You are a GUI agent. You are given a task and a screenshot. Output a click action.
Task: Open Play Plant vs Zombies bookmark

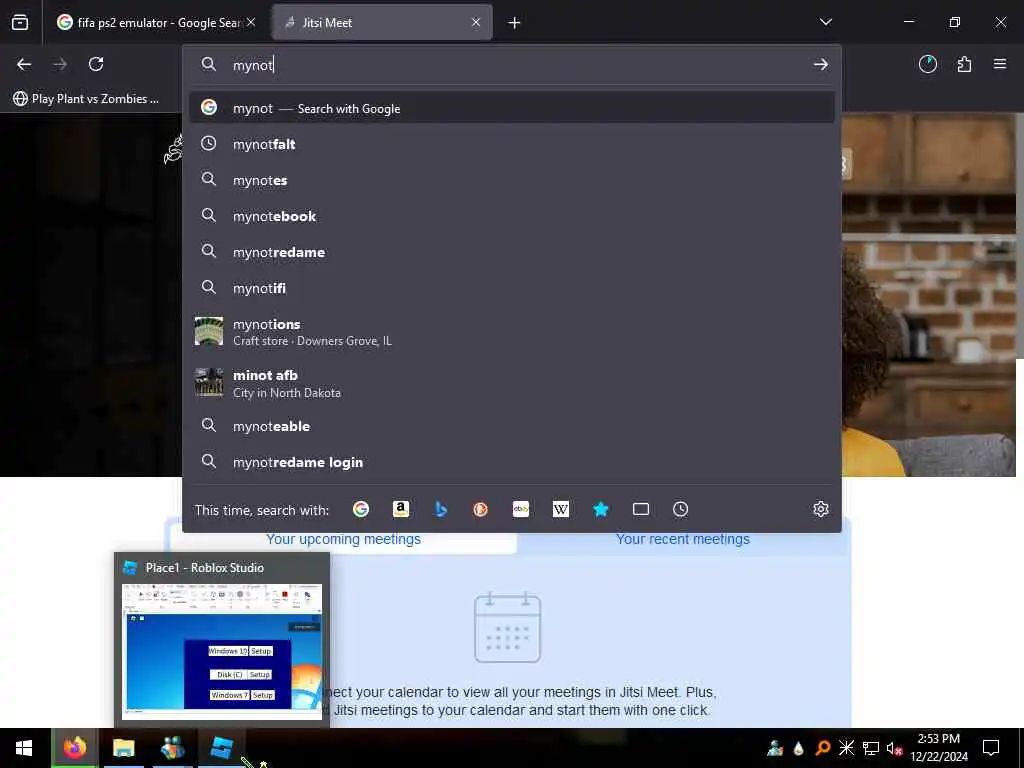(86, 99)
